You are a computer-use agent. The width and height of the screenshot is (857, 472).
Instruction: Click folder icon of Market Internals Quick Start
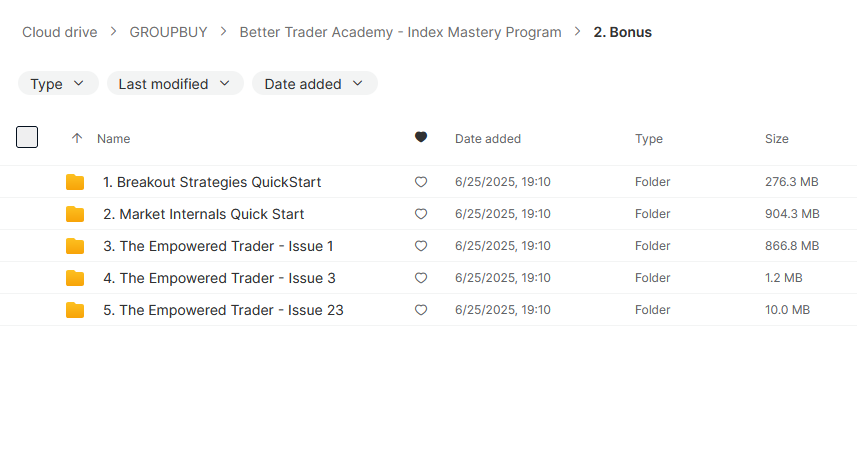[75, 214]
